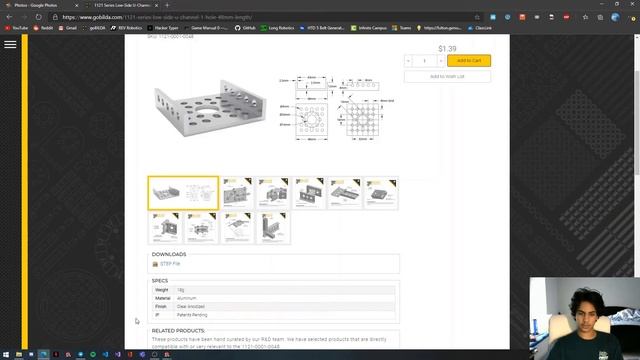This screenshot has height=360, width=640.
Task: Bookmark this page with the address bar star
Action: pos(477,17)
